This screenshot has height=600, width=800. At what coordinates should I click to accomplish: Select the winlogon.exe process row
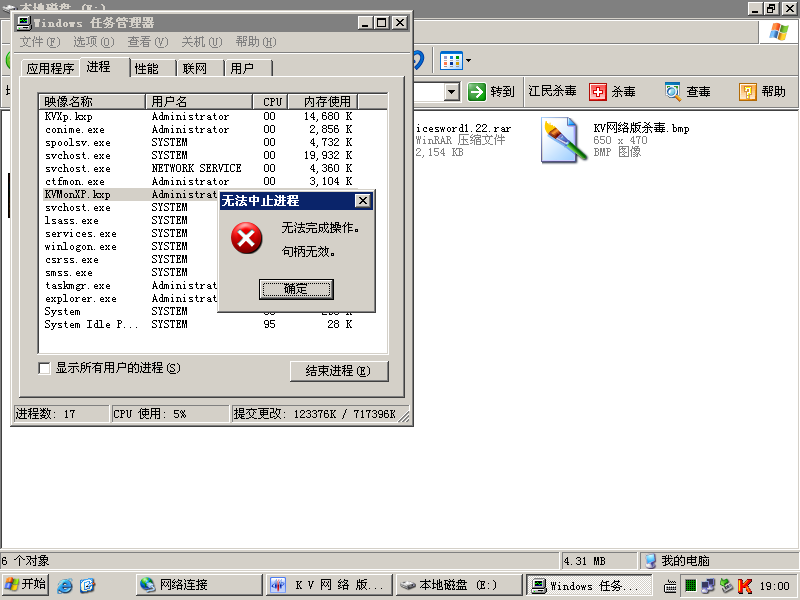click(131, 246)
